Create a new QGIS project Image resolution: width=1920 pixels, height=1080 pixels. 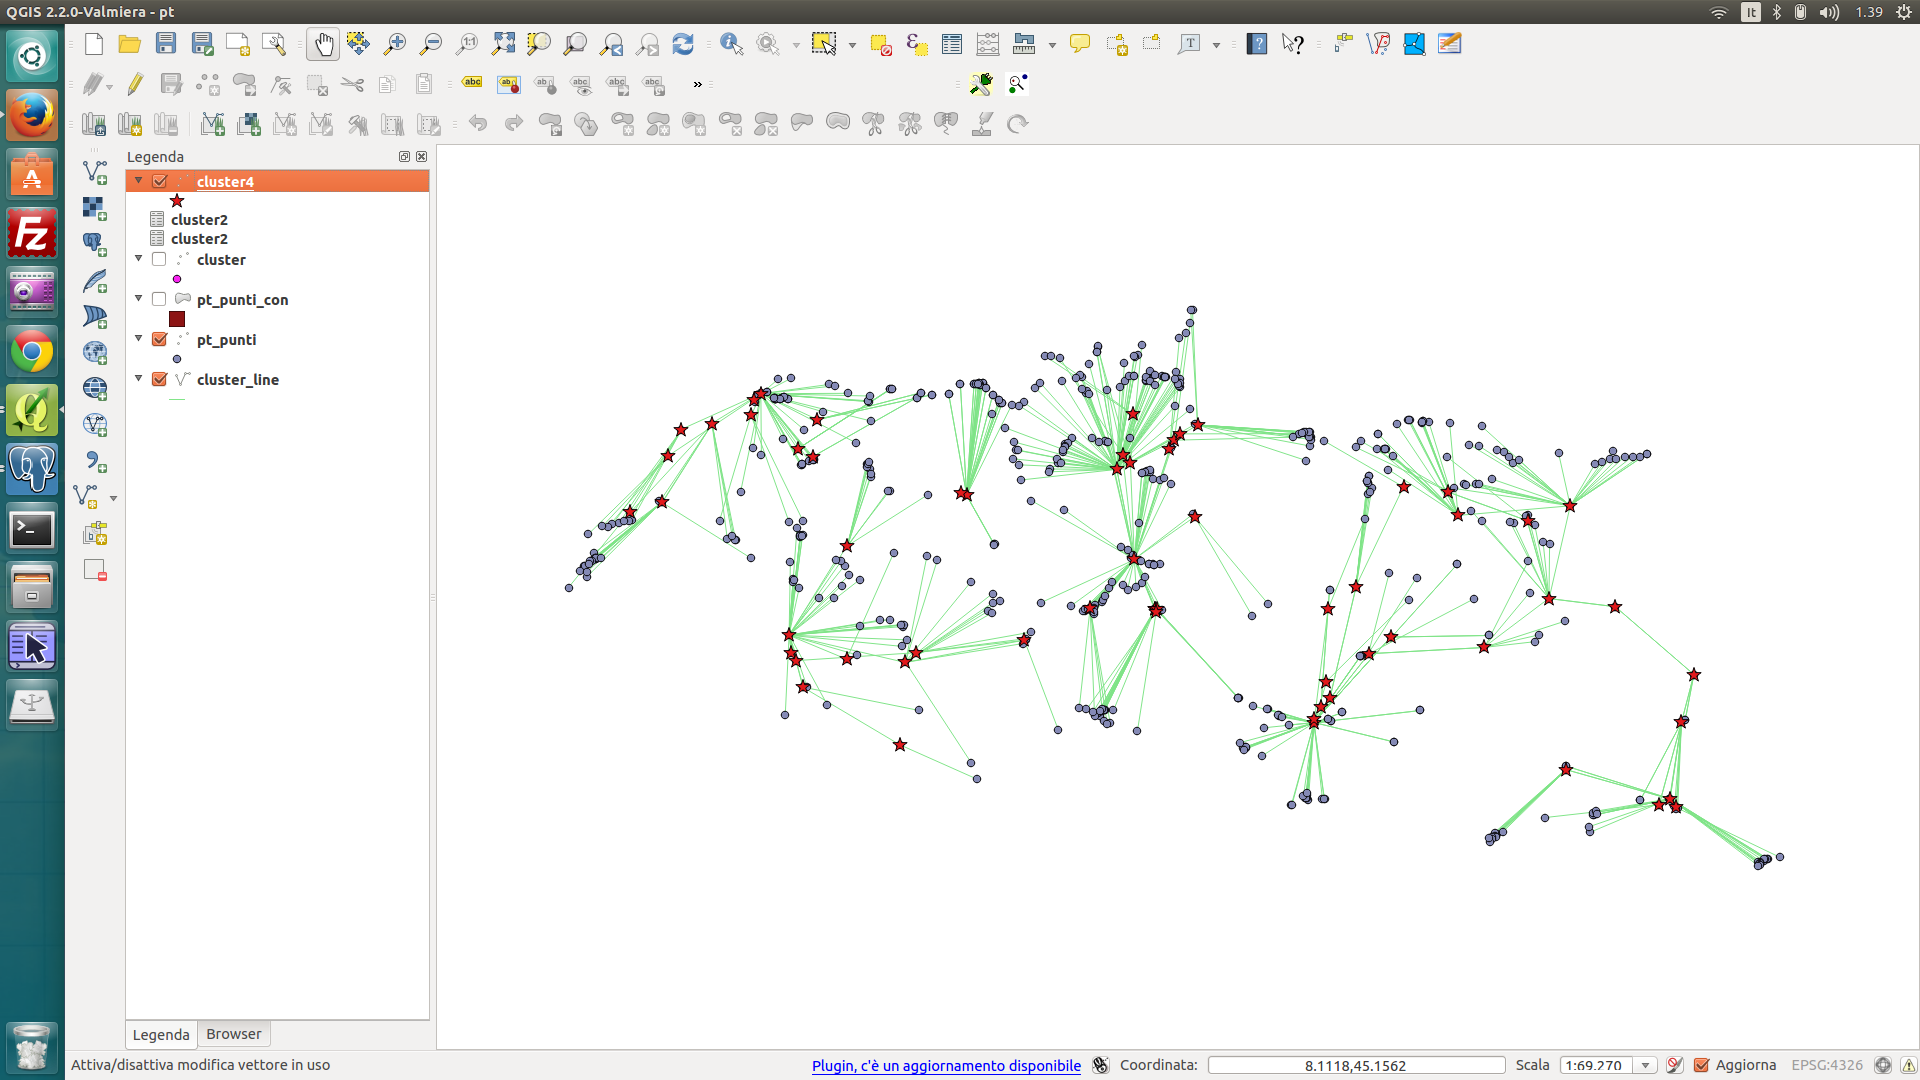(x=94, y=44)
